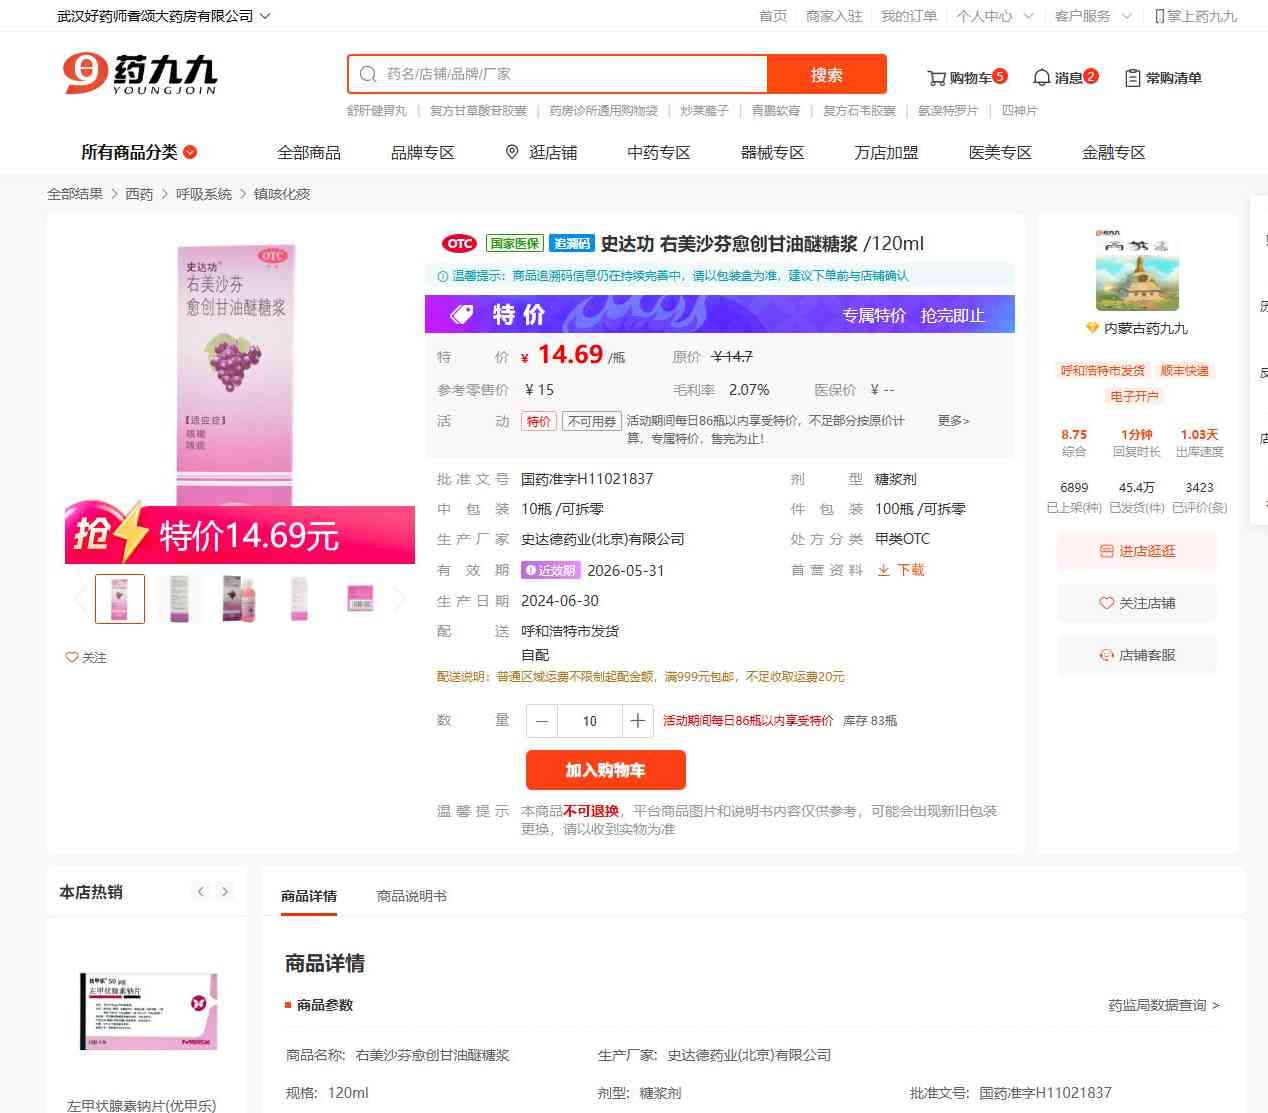Switch to the 商品说明书 tab
Screen dimensions: 1268x1113
coord(412,896)
